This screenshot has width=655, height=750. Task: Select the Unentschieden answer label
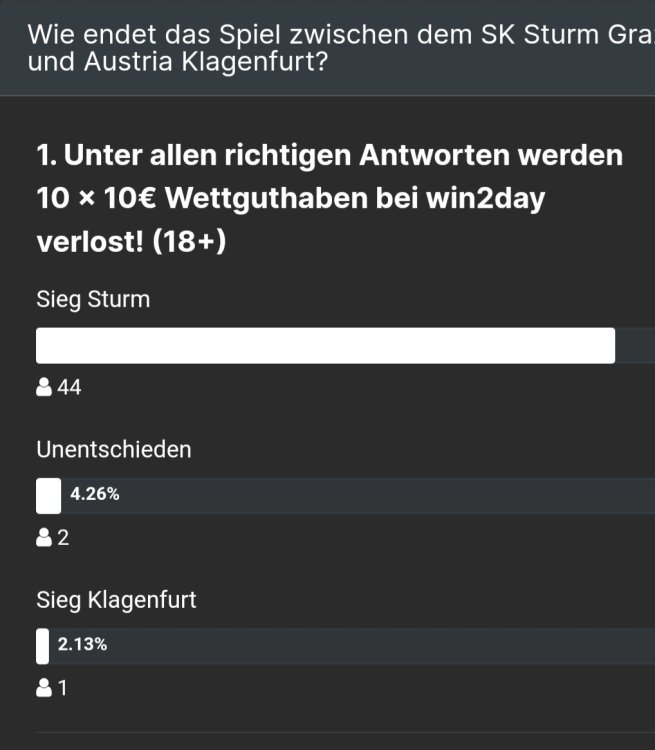114,450
